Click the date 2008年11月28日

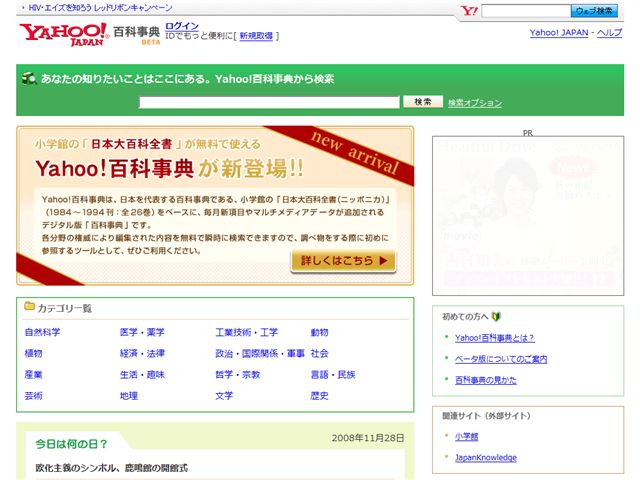click(x=368, y=438)
